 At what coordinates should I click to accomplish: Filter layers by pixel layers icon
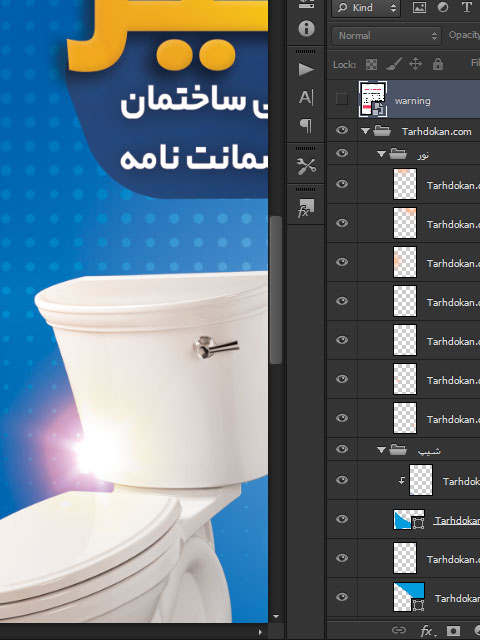click(x=419, y=7)
